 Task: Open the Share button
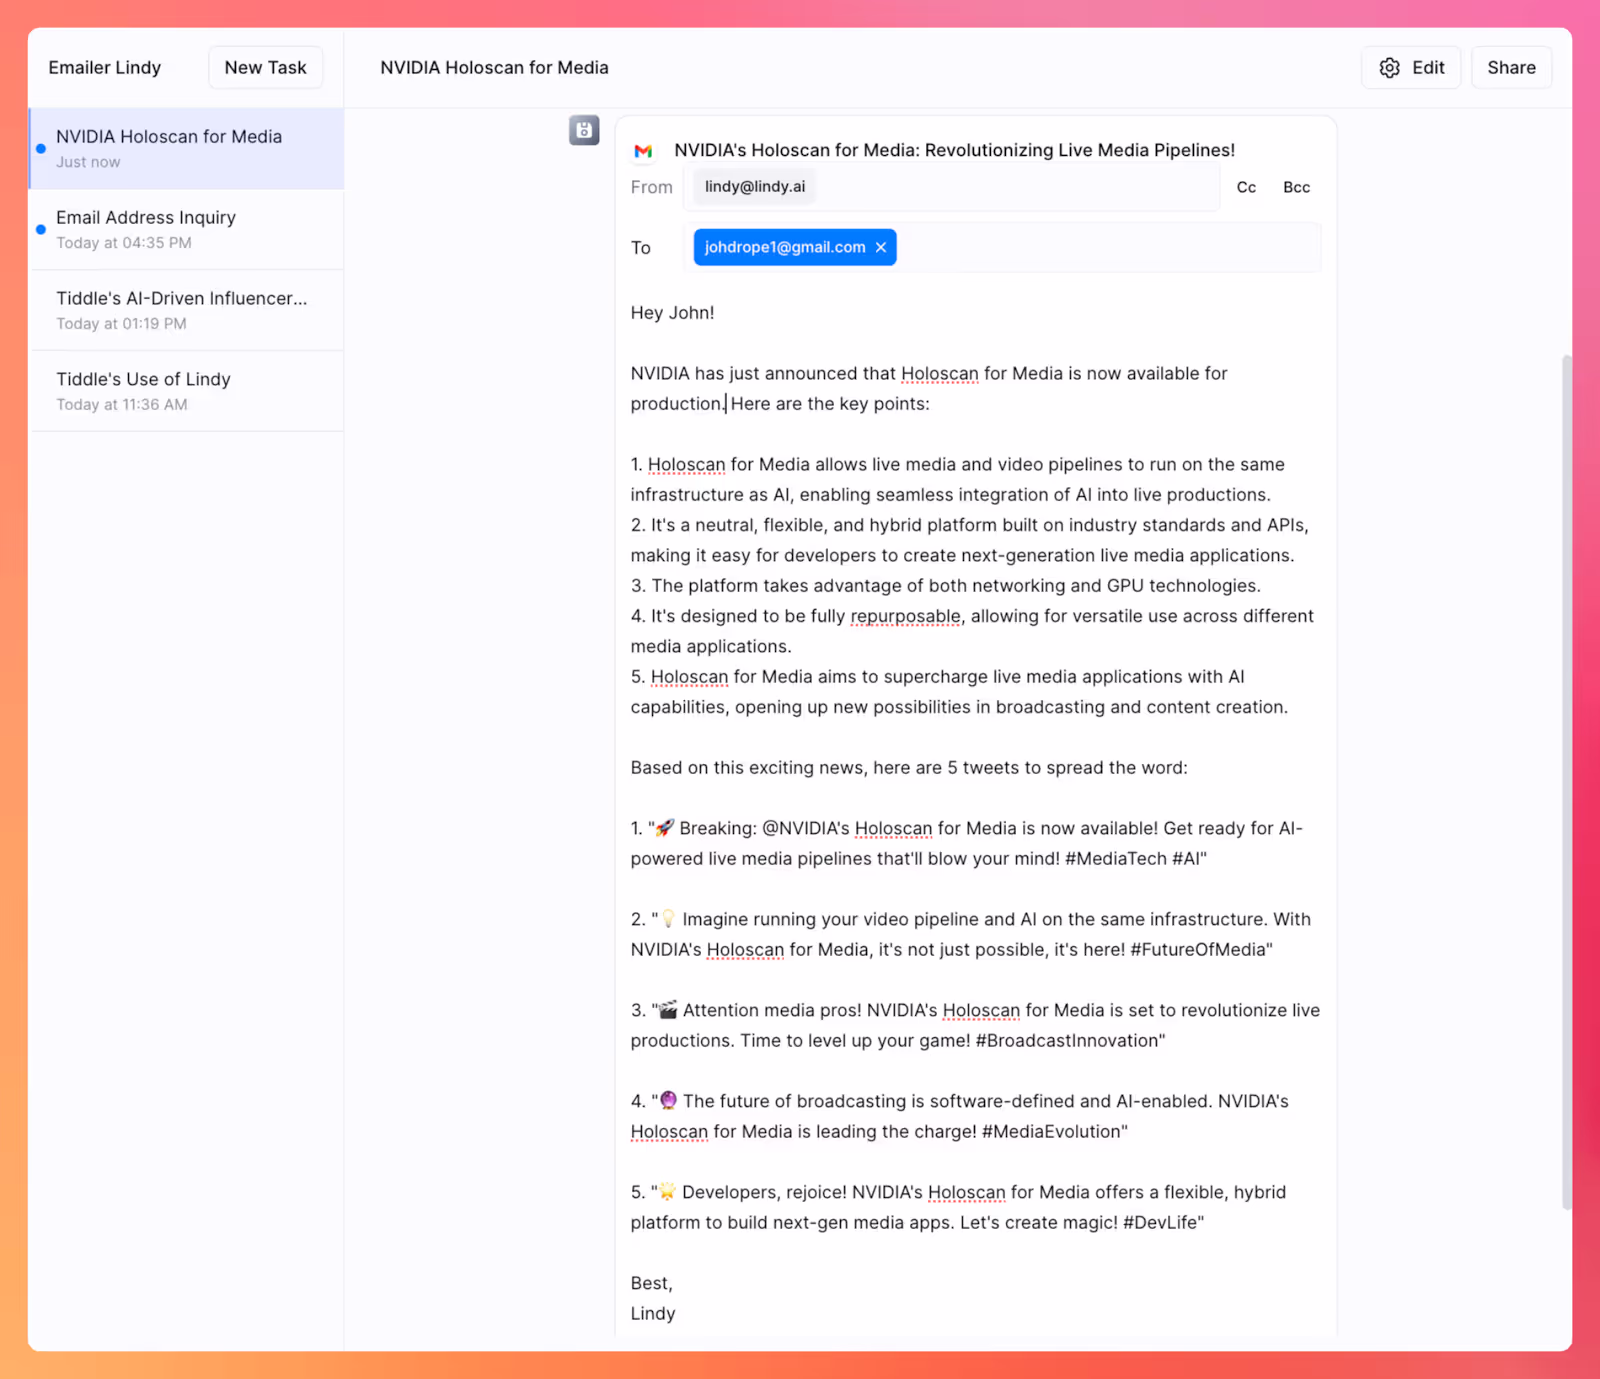[1511, 68]
